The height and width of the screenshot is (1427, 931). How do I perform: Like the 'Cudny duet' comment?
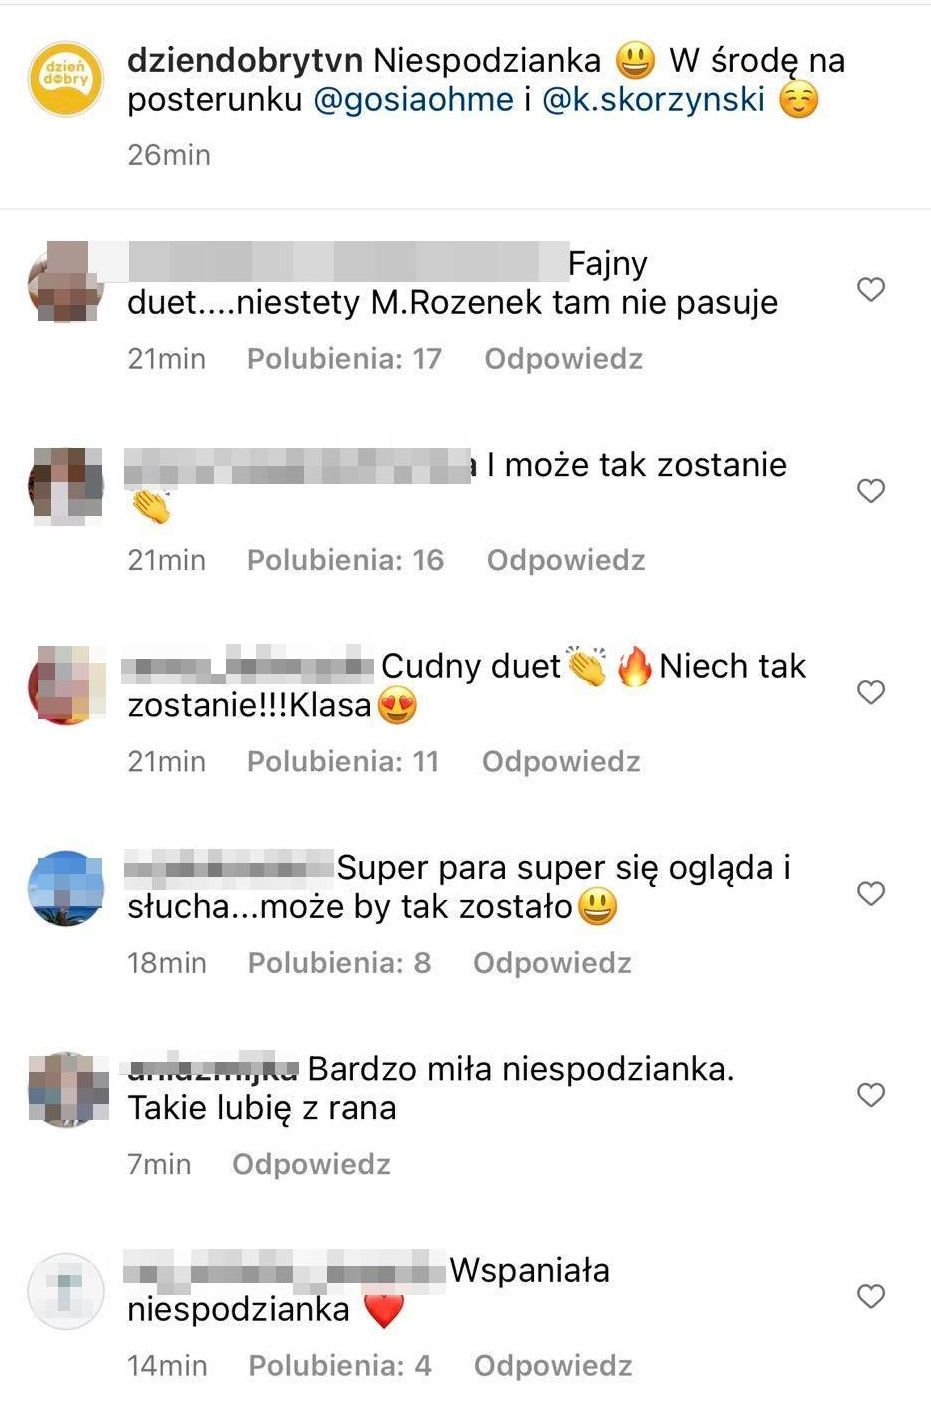click(871, 692)
